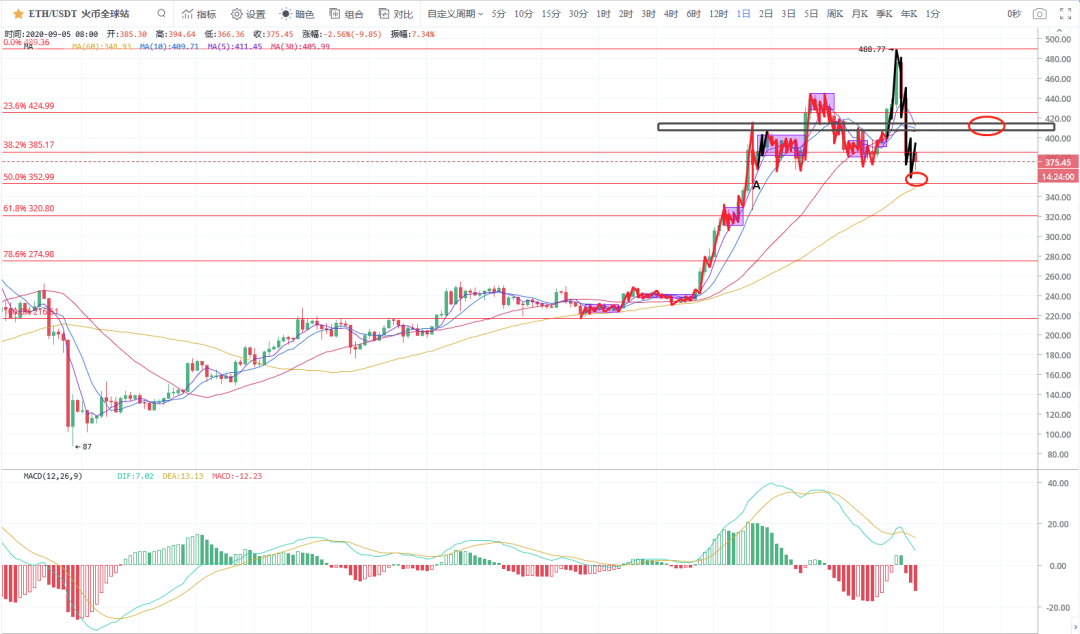Image resolution: width=1080 pixels, height=634 pixels.
Task: Click the 涨幅:-2.56%(-9.85) change value
Action: [x=342, y=34]
